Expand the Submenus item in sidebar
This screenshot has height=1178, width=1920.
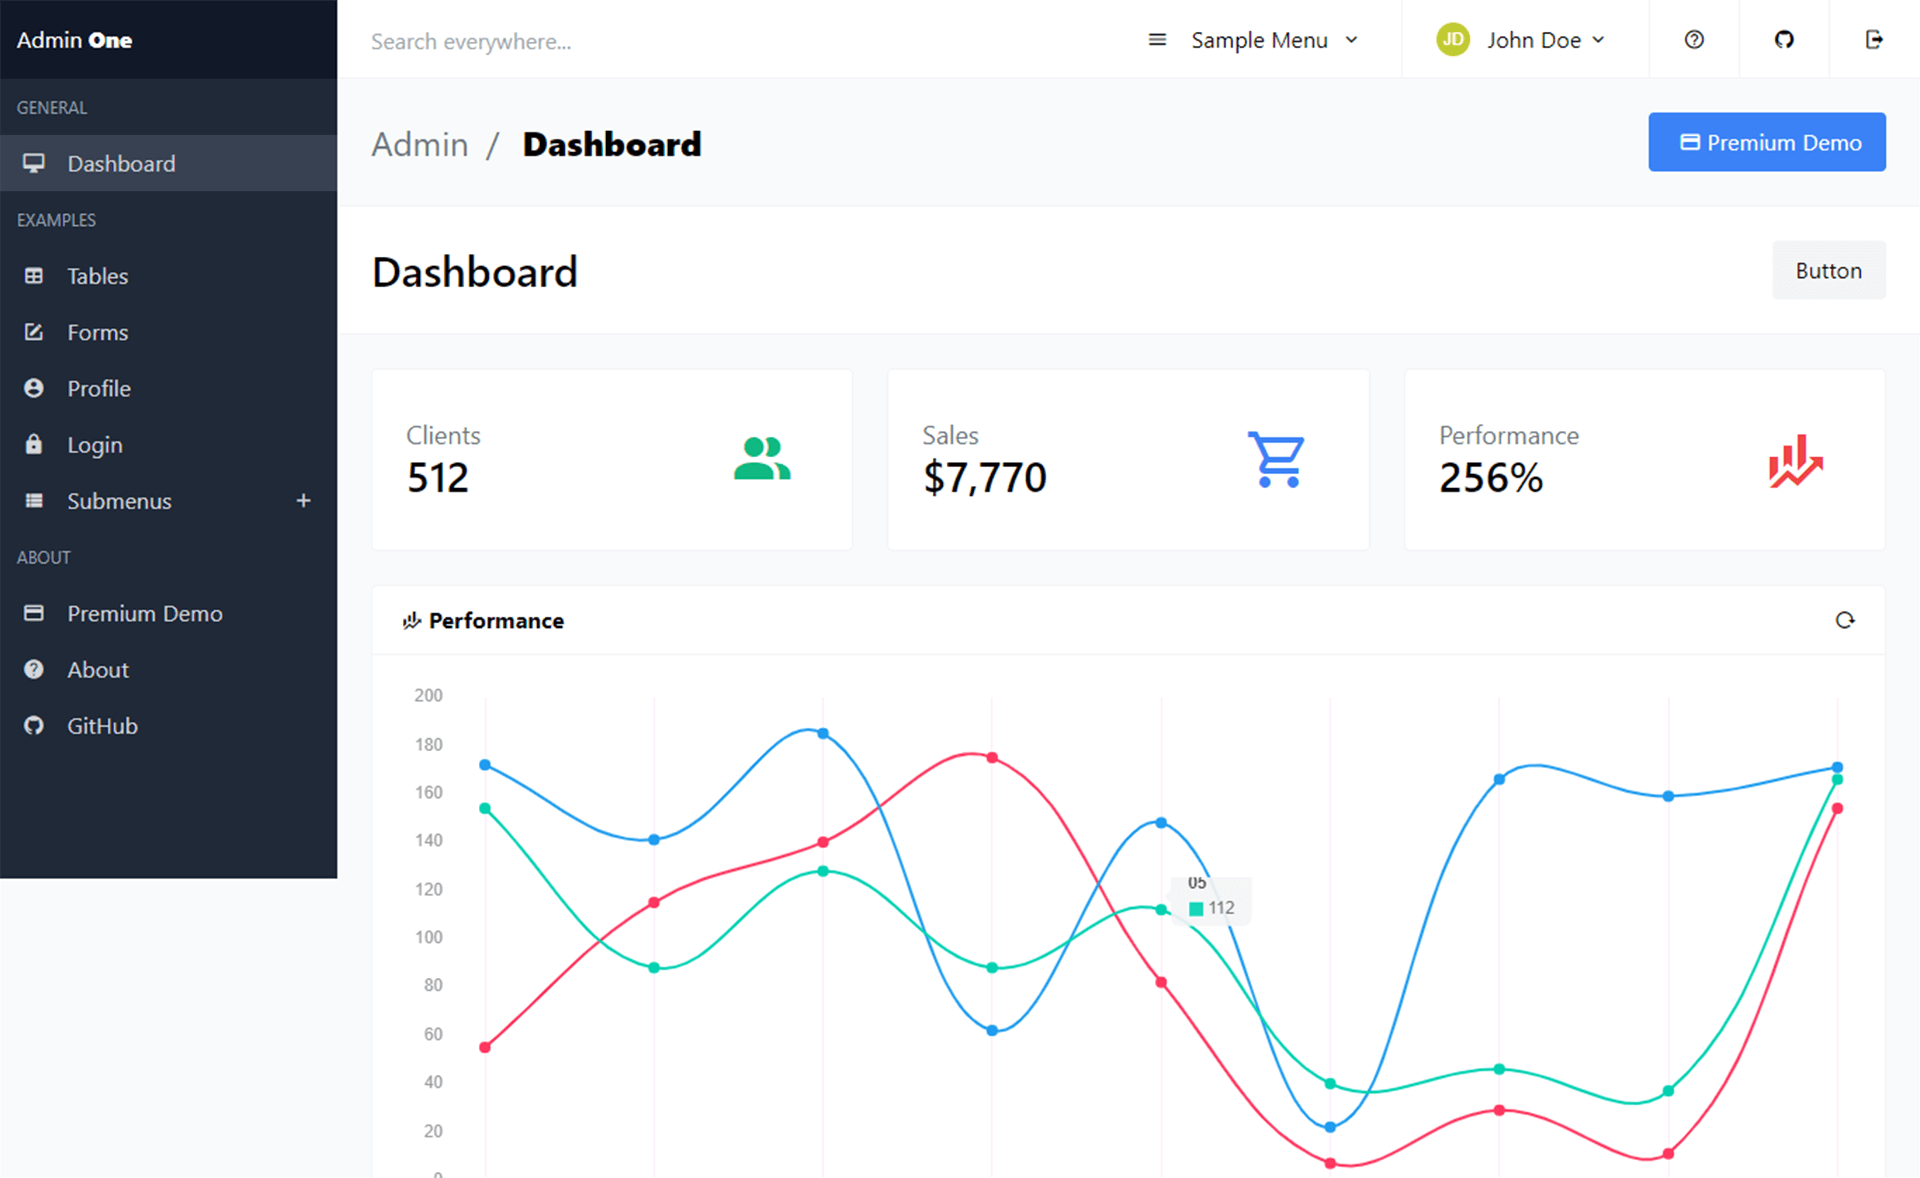[x=304, y=501]
